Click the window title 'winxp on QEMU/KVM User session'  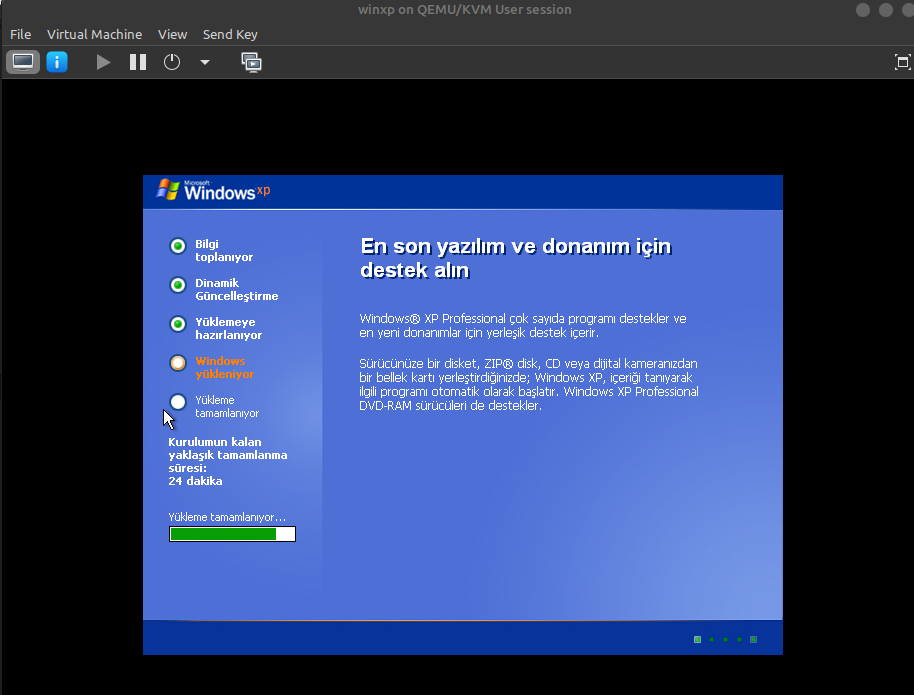(x=465, y=9)
